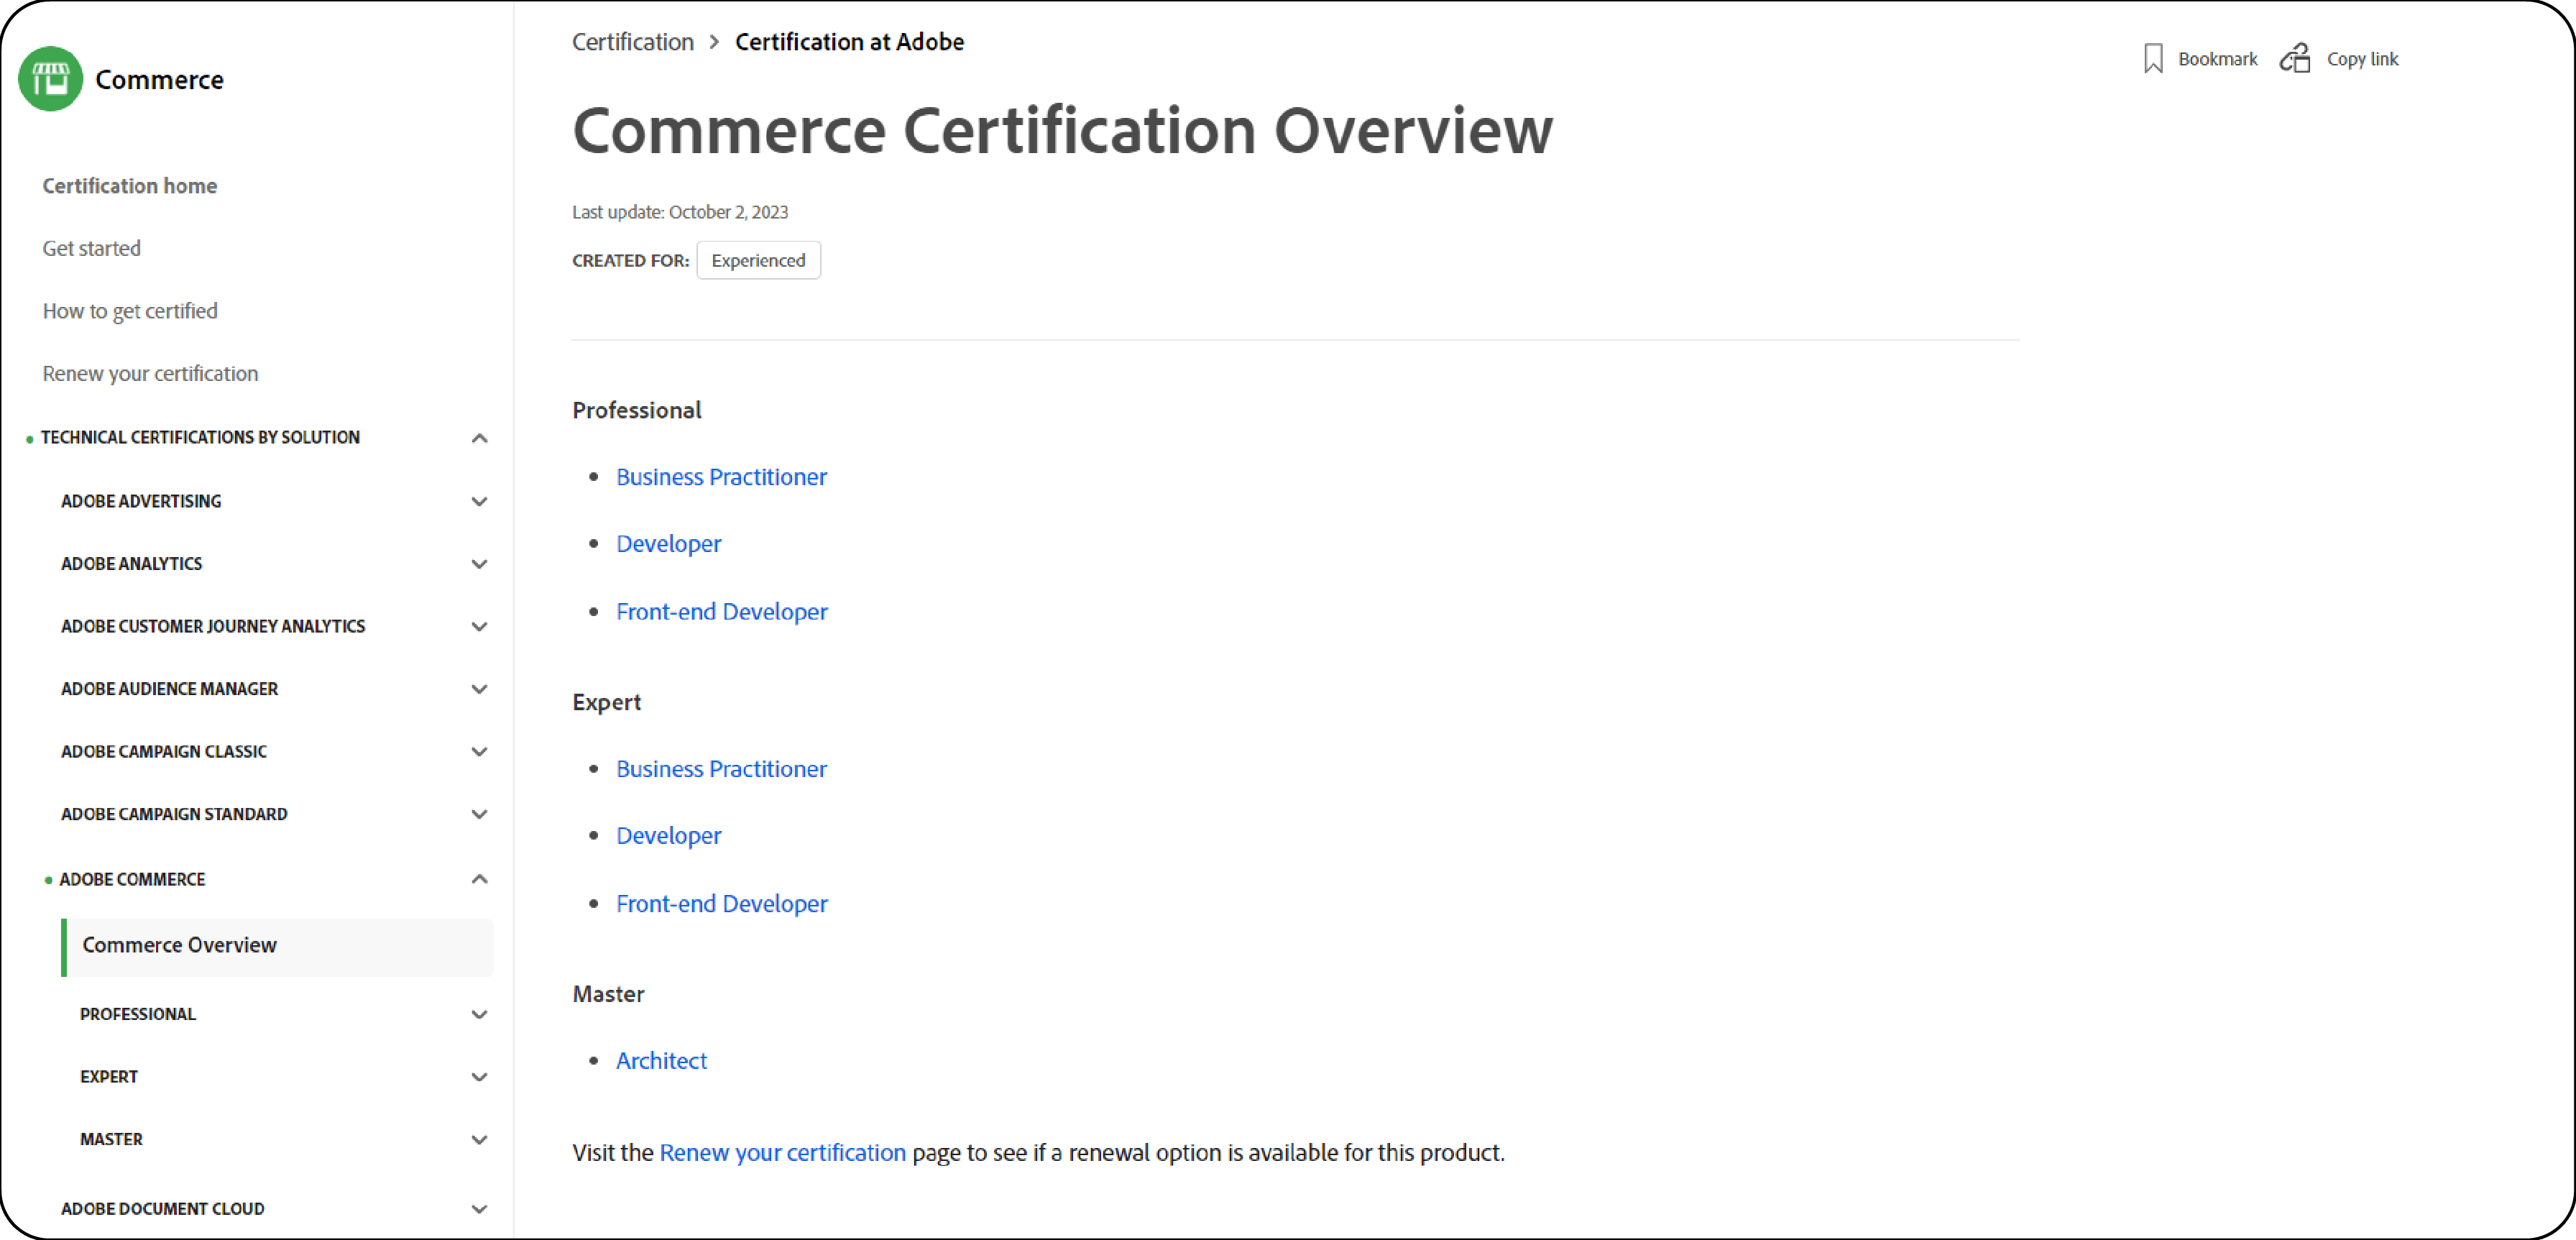
Task: Select Commerce Overview sidebar item
Action: click(x=277, y=946)
